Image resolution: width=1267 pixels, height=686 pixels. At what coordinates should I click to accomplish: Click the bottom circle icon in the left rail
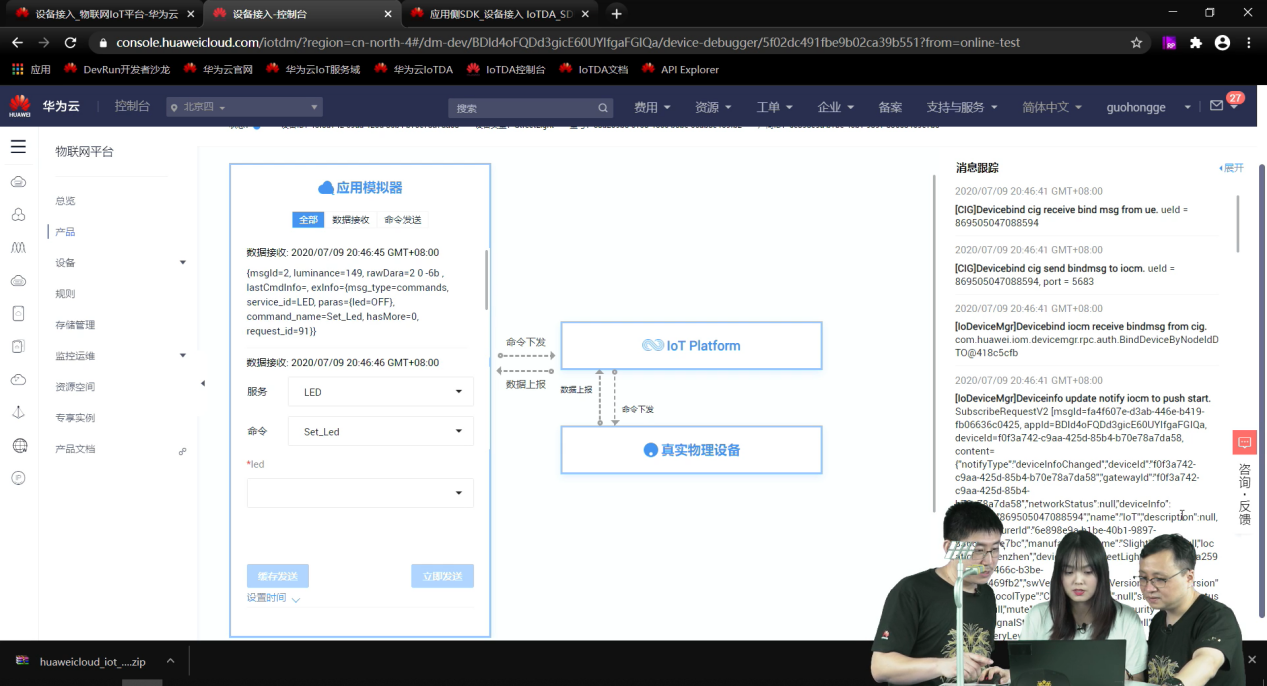(18, 478)
